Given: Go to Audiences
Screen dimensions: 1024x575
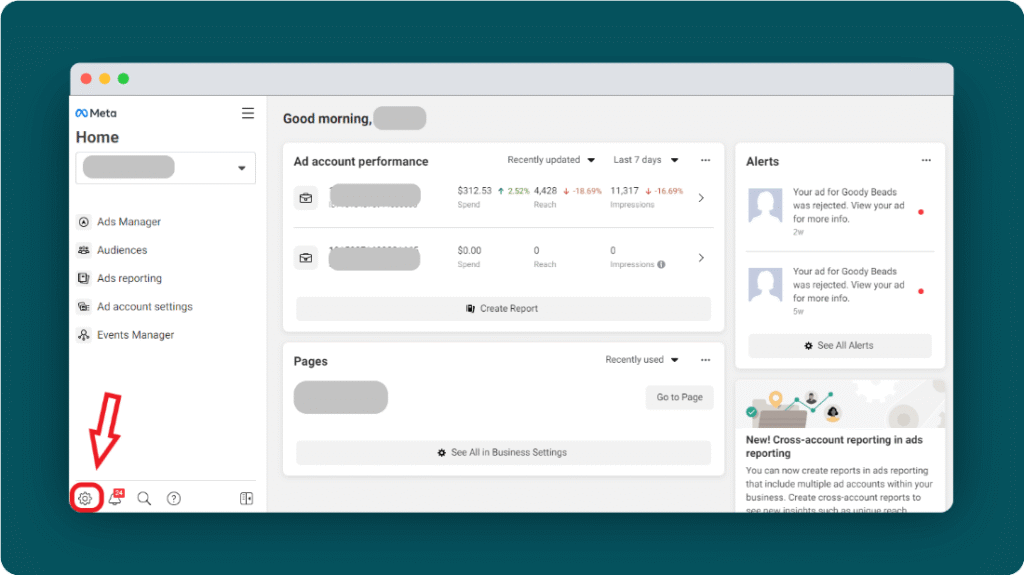Looking at the screenshot, I should pyautogui.click(x=122, y=250).
